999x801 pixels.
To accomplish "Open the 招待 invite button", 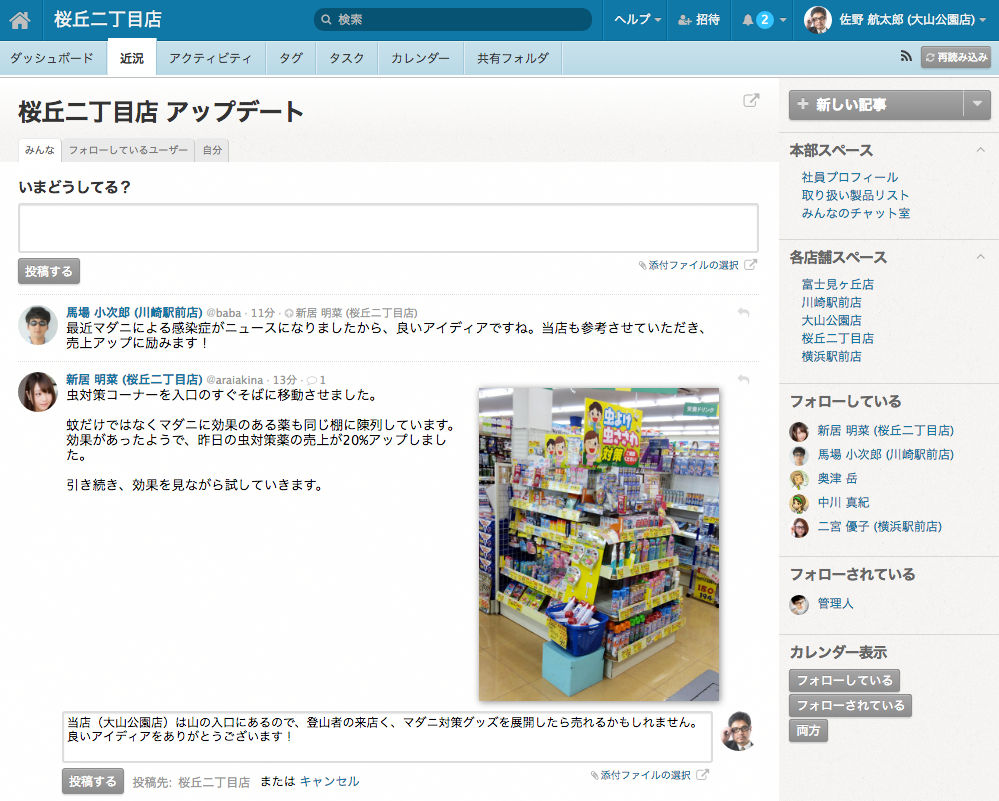I will pyautogui.click(x=699, y=20).
